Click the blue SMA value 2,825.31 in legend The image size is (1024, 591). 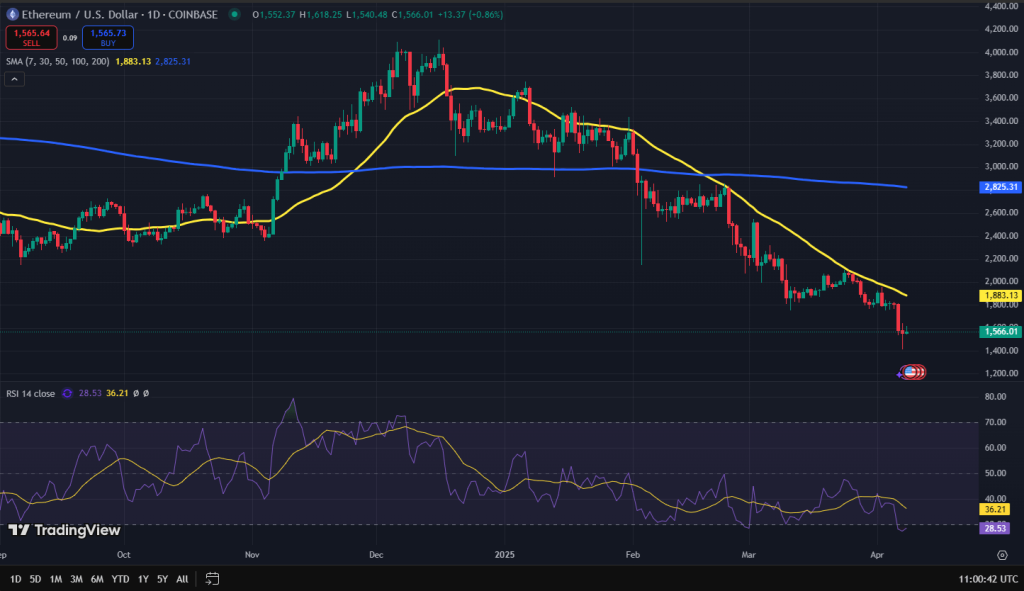(x=173, y=61)
